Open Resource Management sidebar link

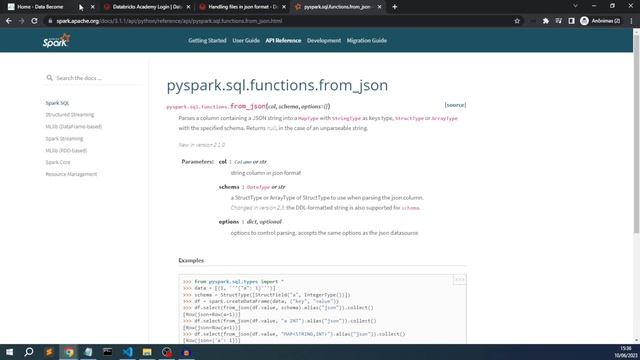coord(71,174)
